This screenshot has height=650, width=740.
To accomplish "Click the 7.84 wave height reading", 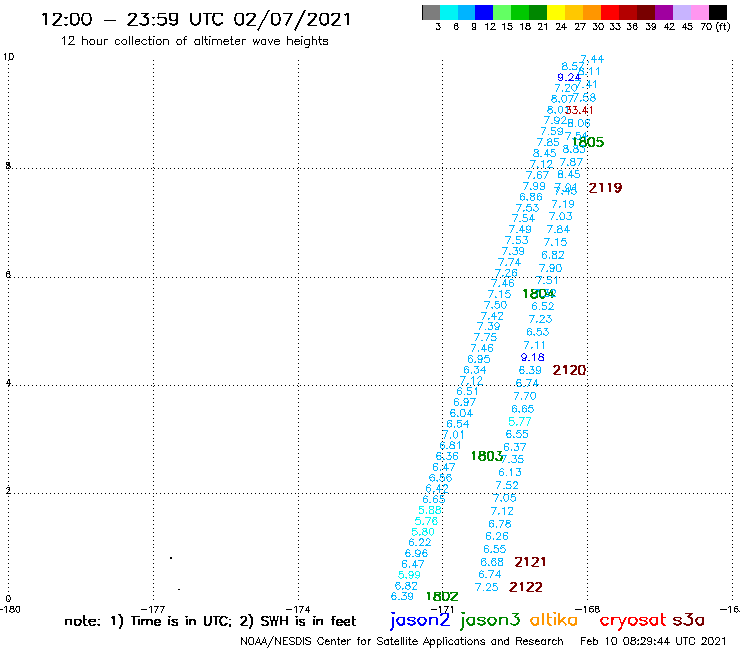I will point(558,229).
